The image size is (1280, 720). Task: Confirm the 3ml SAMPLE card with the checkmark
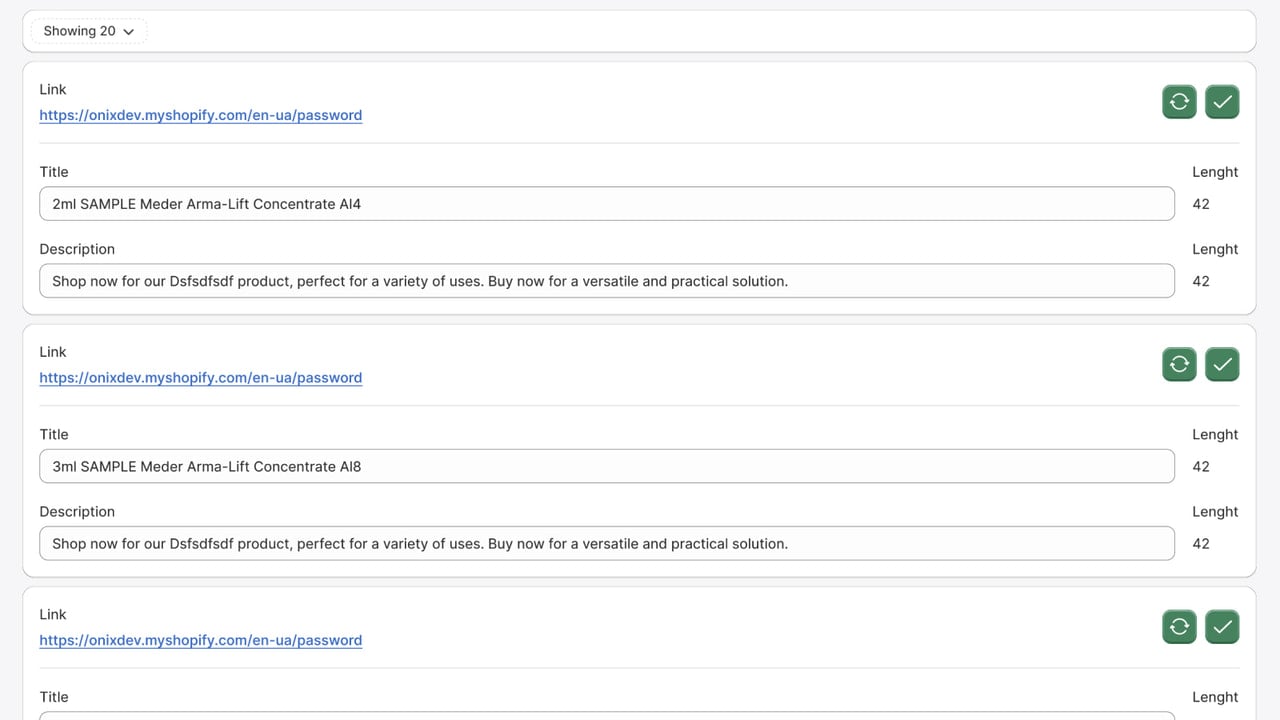click(1222, 364)
